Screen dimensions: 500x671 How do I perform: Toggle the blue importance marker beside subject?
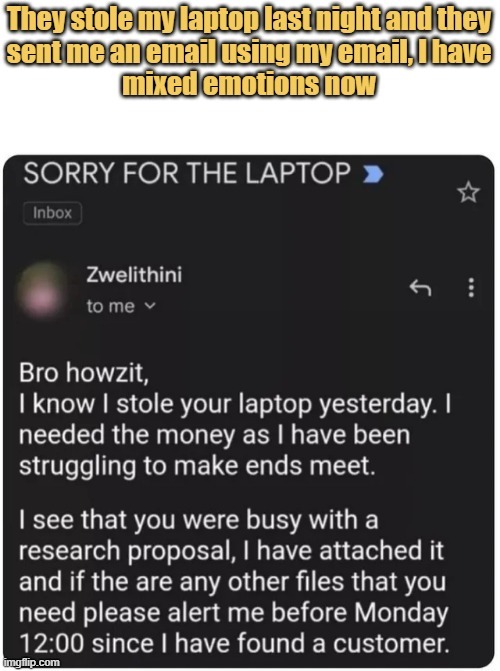click(x=372, y=175)
